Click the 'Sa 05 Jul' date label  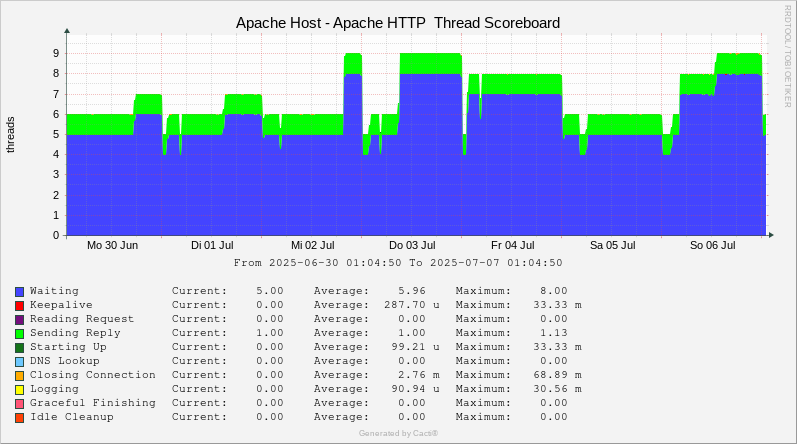612,245
